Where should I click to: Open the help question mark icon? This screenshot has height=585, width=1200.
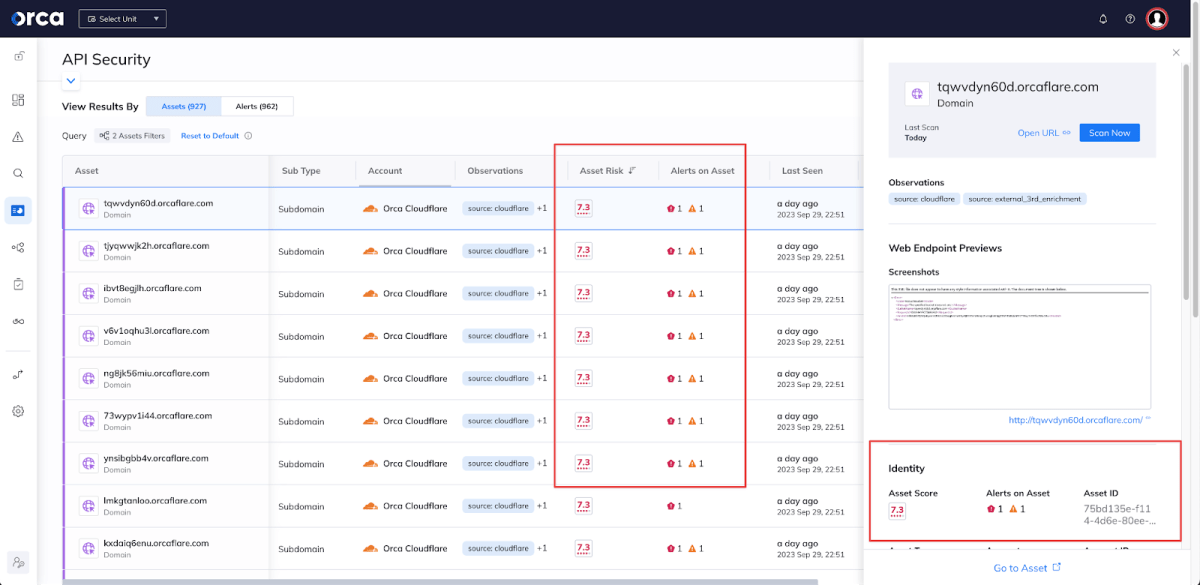coord(1130,19)
